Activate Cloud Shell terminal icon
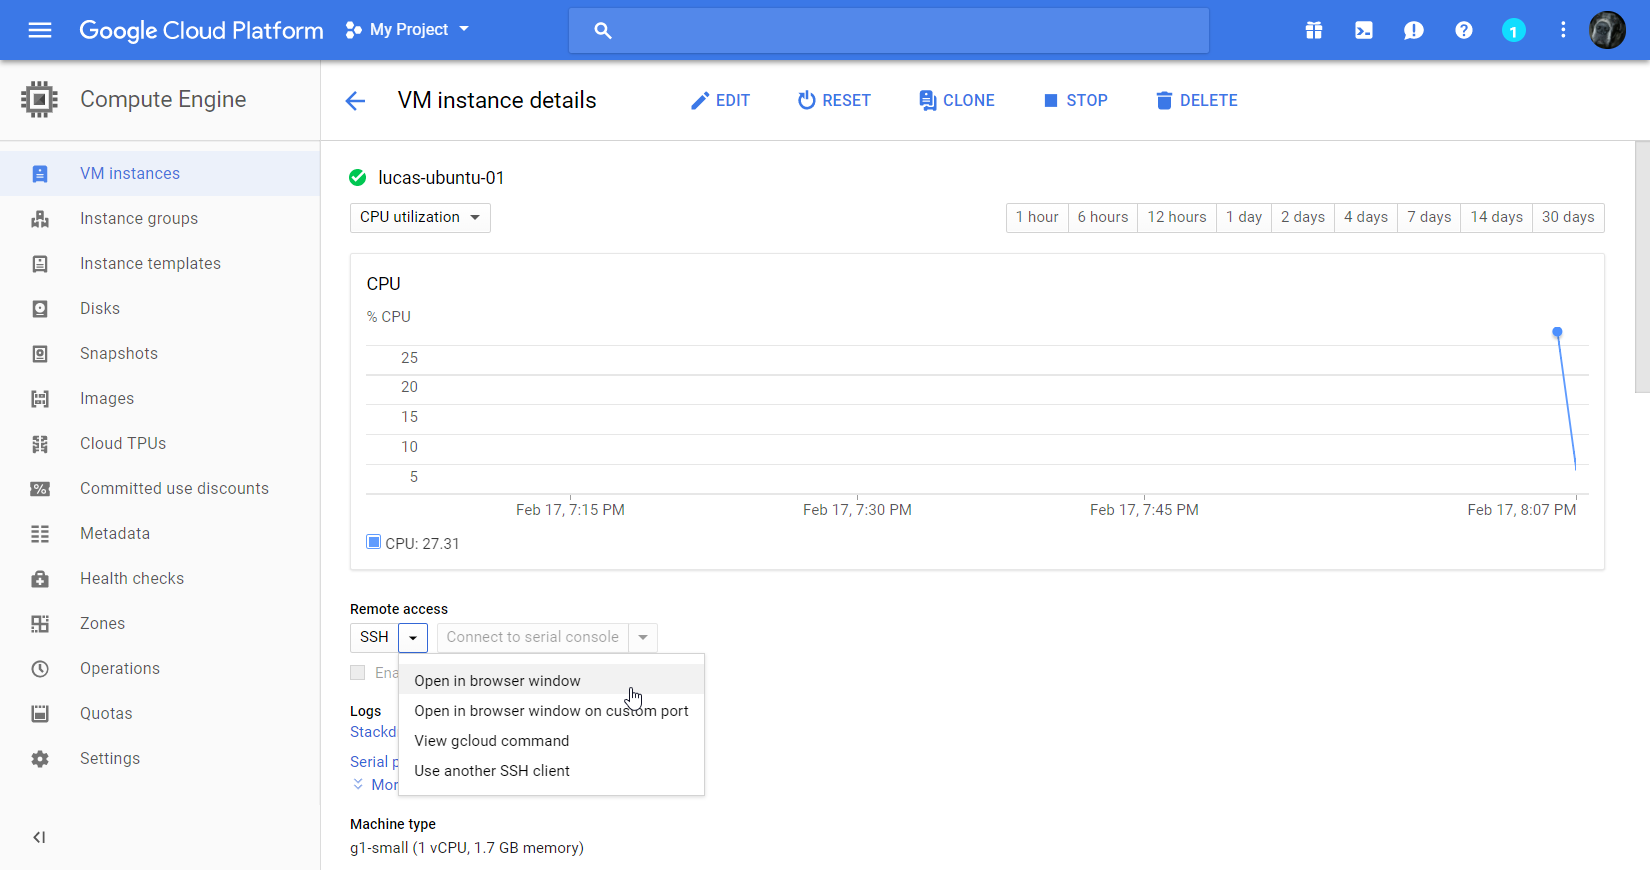Viewport: 1650px width, 870px height. 1364,30
